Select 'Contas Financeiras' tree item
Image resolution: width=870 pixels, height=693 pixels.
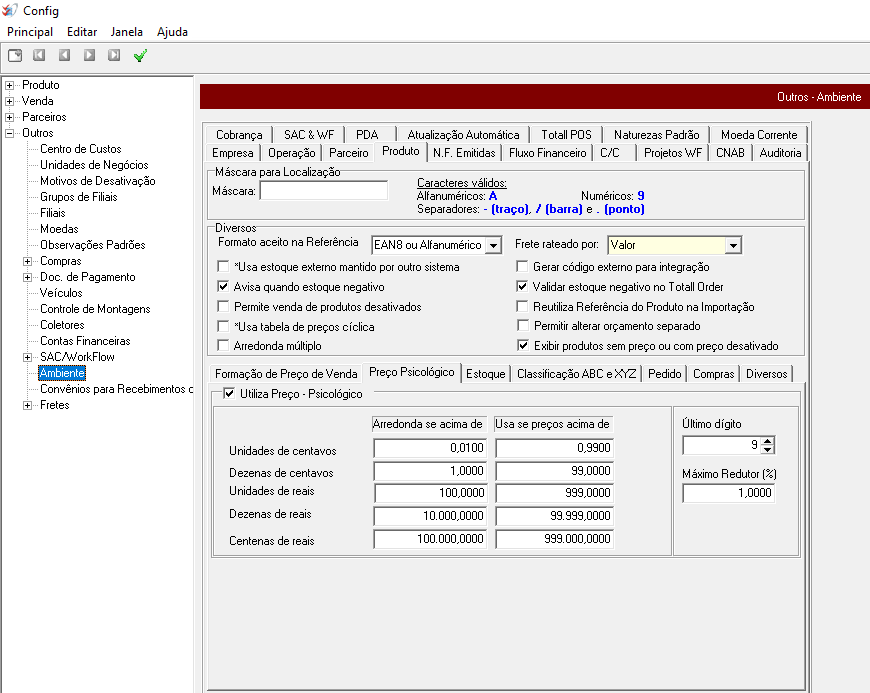click(85, 341)
